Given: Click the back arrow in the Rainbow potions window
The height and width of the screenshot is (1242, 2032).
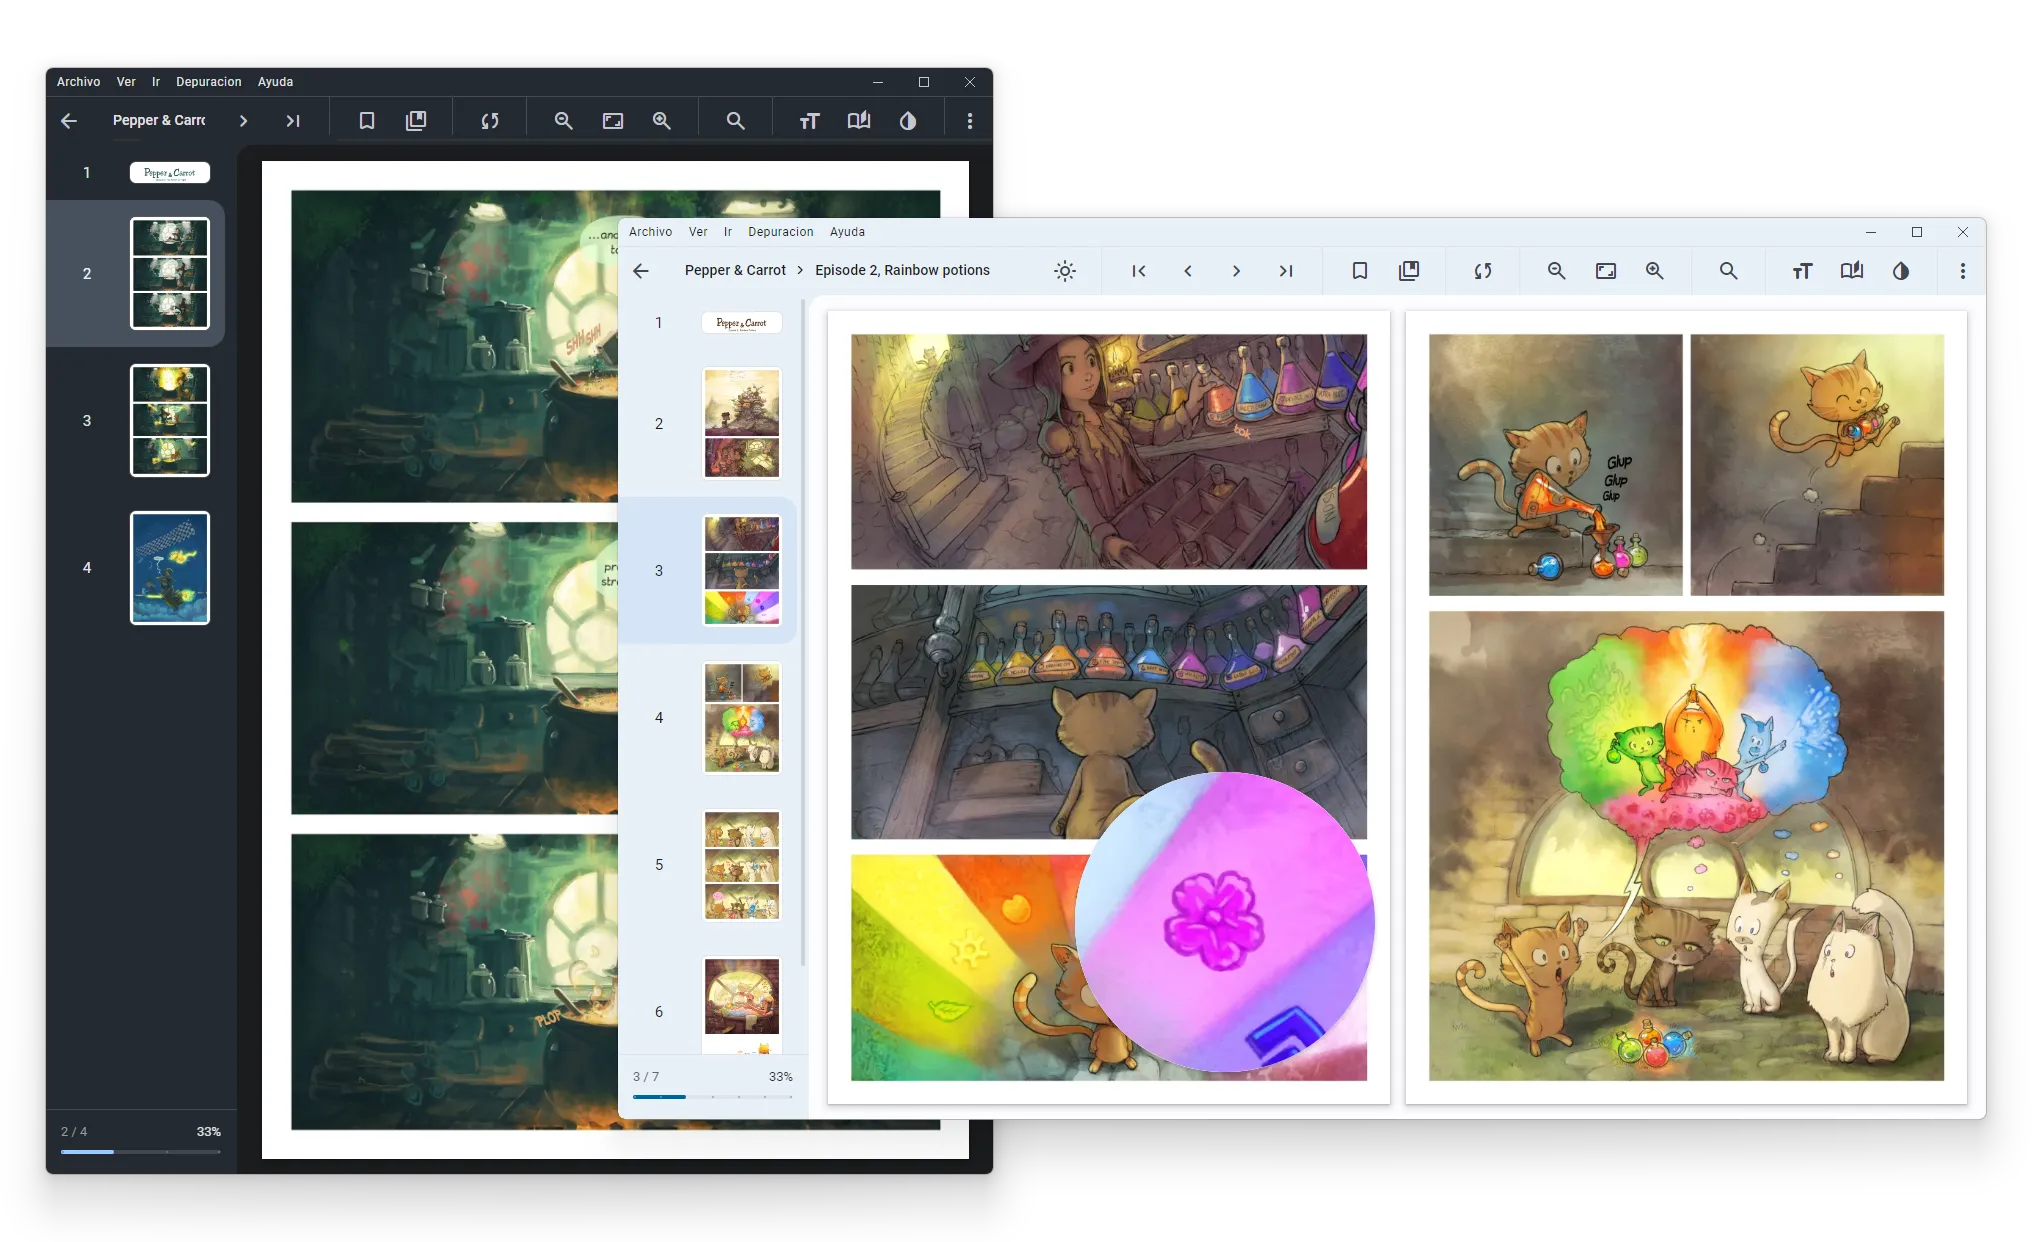Looking at the screenshot, I should tap(641, 270).
